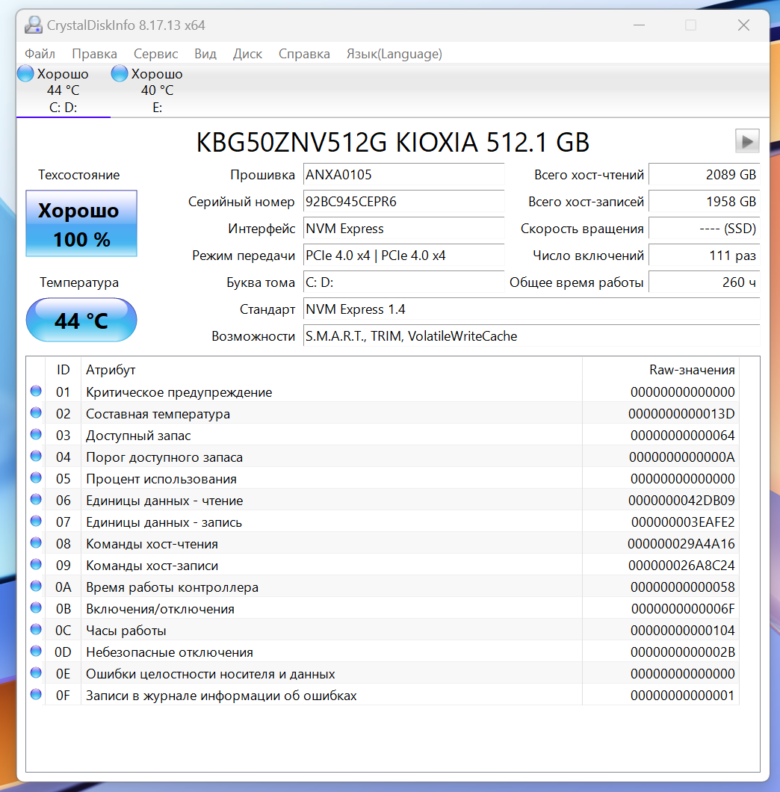The height and width of the screenshot is (792, 780).
Task: Click the Скорость вращения value ---- (SSD)
Action: click(x=704, y=228)
